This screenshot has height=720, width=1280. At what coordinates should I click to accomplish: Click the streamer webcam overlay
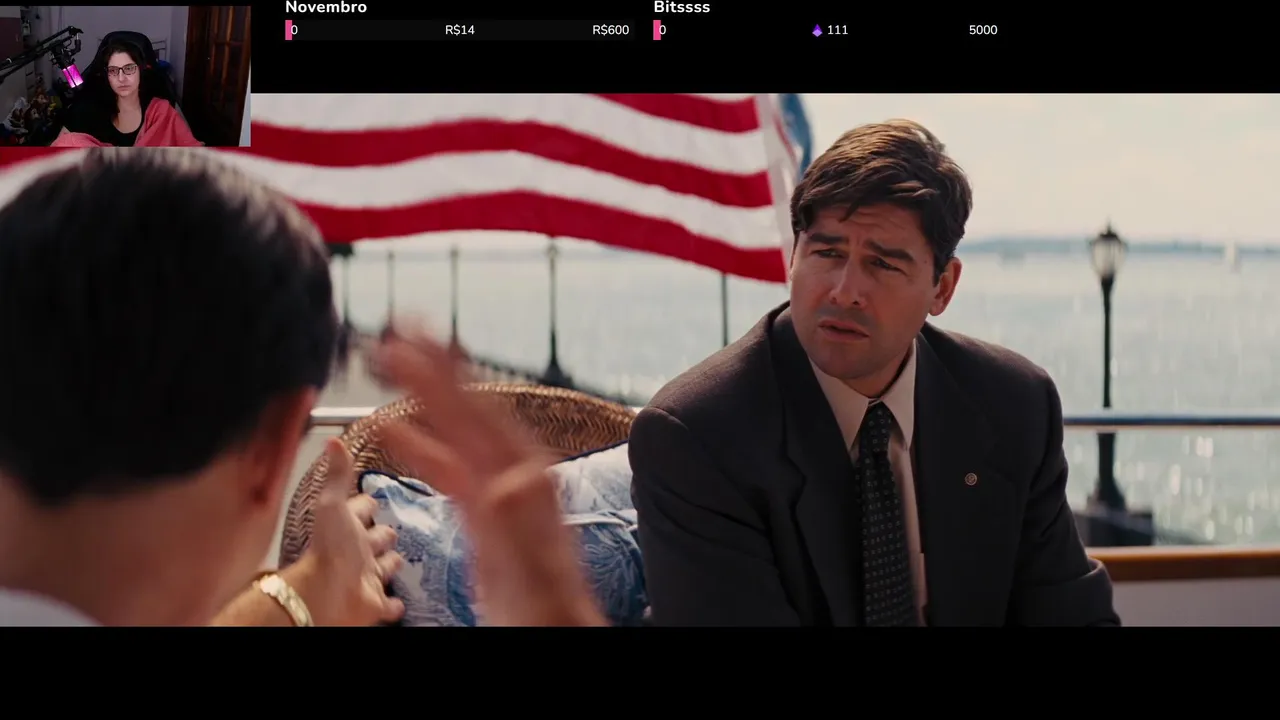(x=125, y=76)
